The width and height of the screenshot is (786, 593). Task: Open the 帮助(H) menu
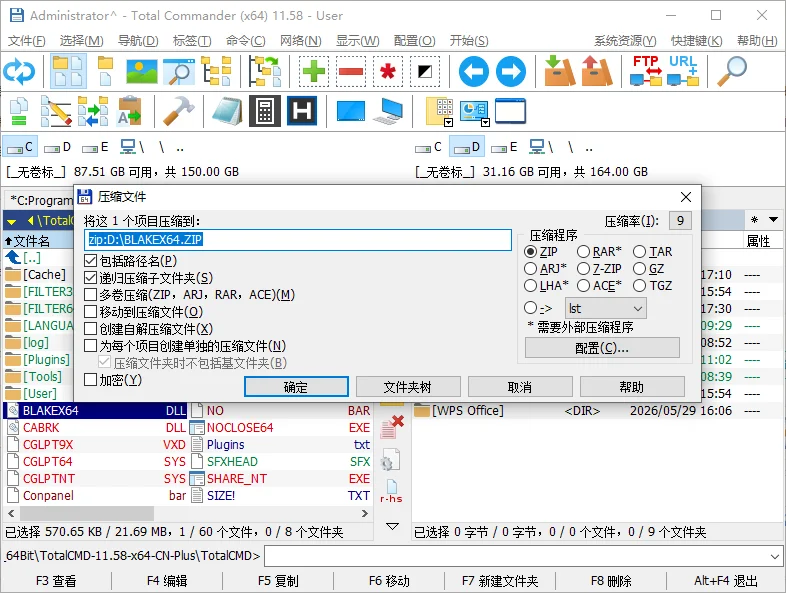point(757,41)
